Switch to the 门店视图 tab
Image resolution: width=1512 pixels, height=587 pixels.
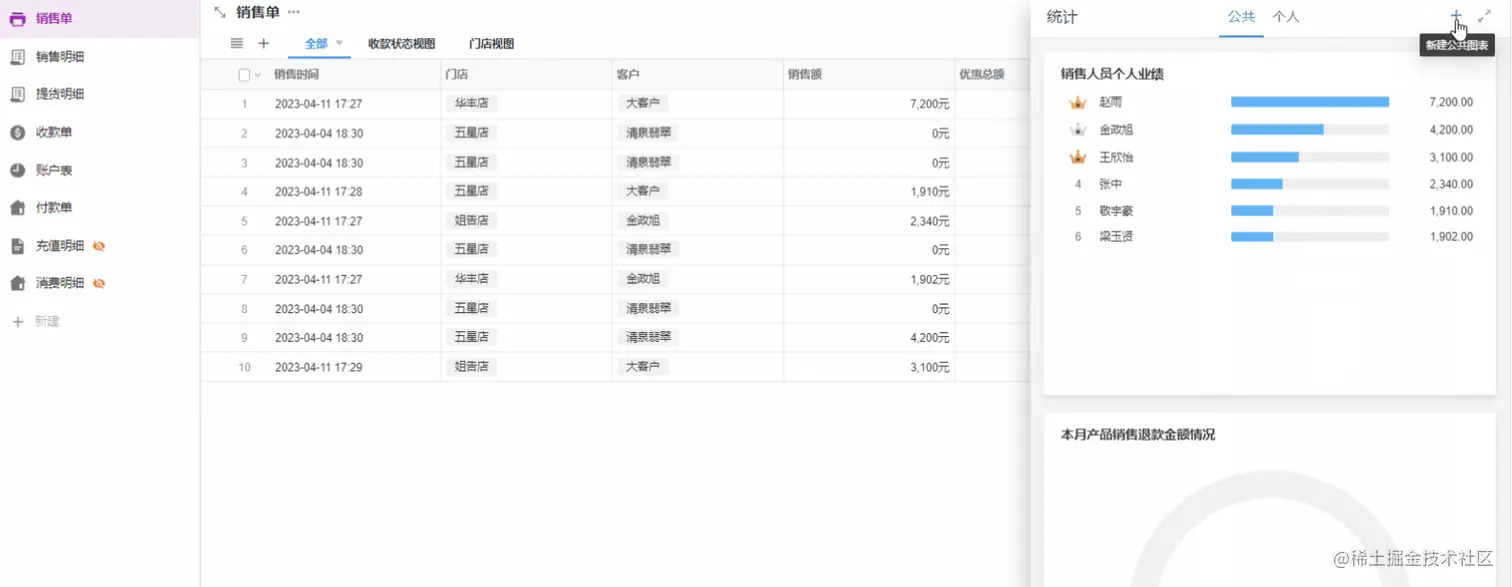(x=491, y=44)
